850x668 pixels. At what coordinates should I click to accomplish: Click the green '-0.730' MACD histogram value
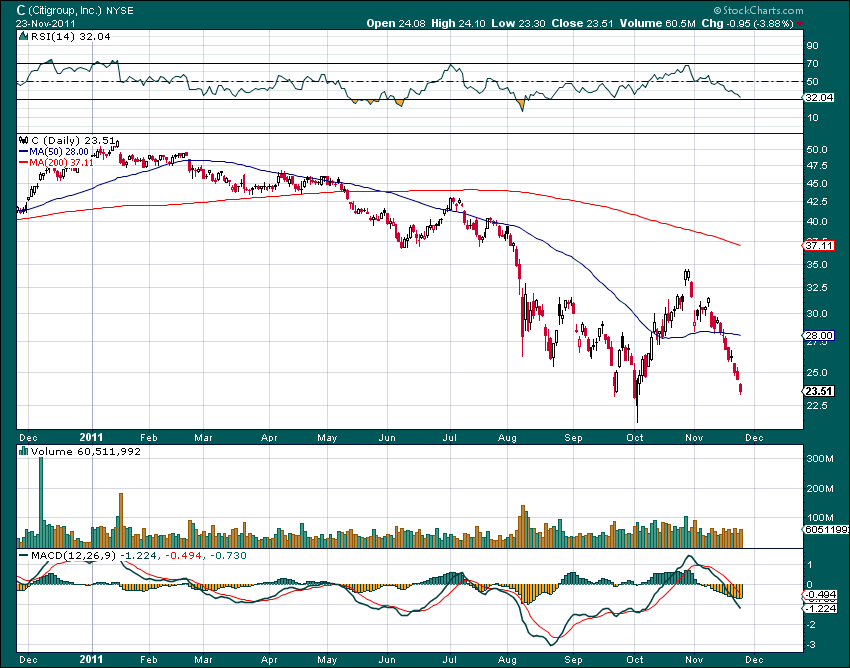(x=228, y=556)
